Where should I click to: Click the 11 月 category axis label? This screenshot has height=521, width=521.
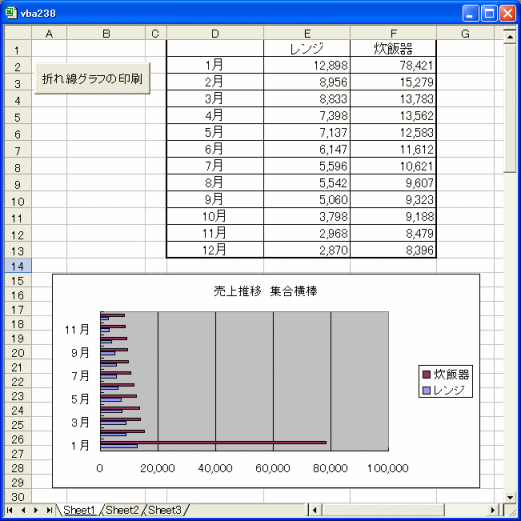(77, 330)
